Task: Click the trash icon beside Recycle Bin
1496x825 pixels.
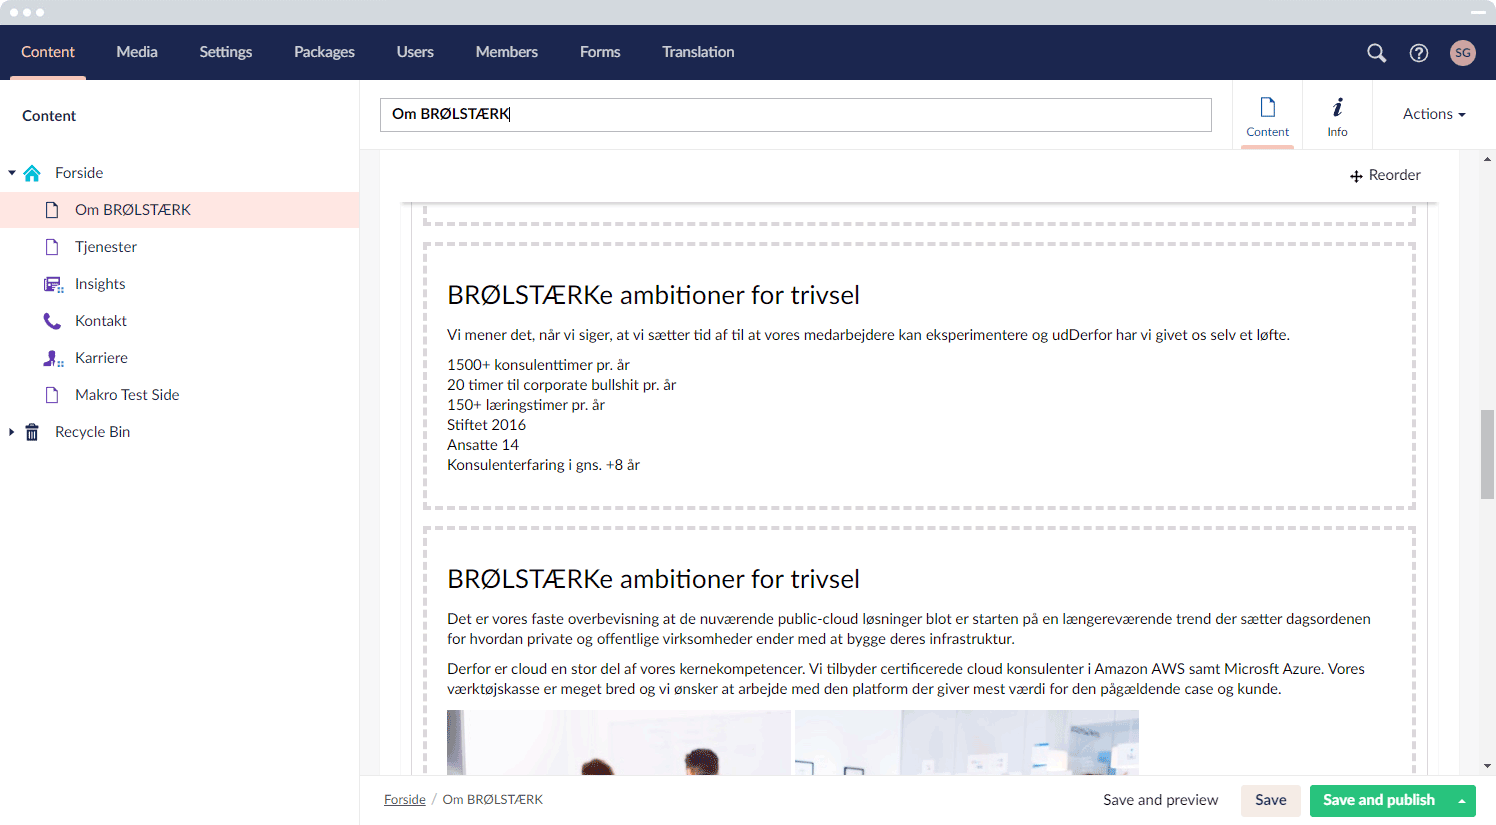Action: [x=31, y=431]
